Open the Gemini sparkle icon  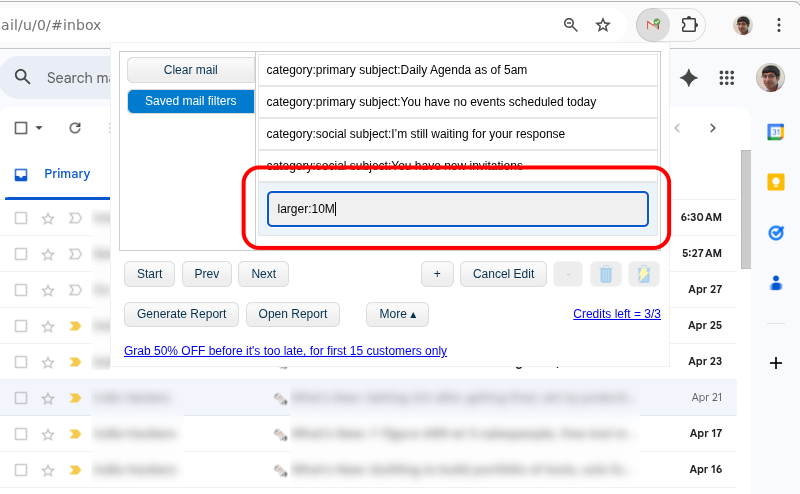point(688,78)
